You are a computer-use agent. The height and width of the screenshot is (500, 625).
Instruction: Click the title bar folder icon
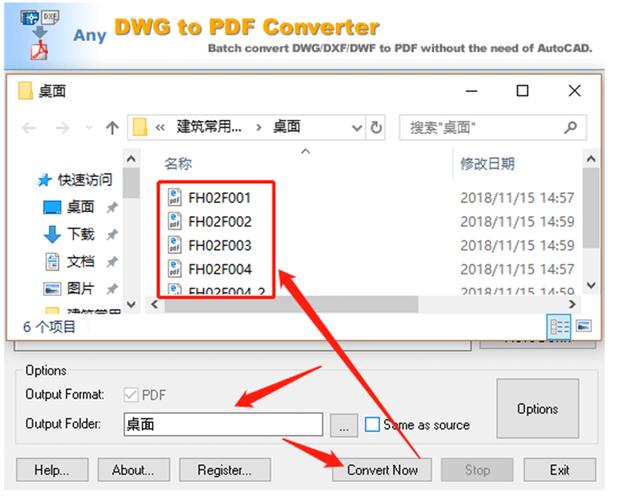click(25, 91)
